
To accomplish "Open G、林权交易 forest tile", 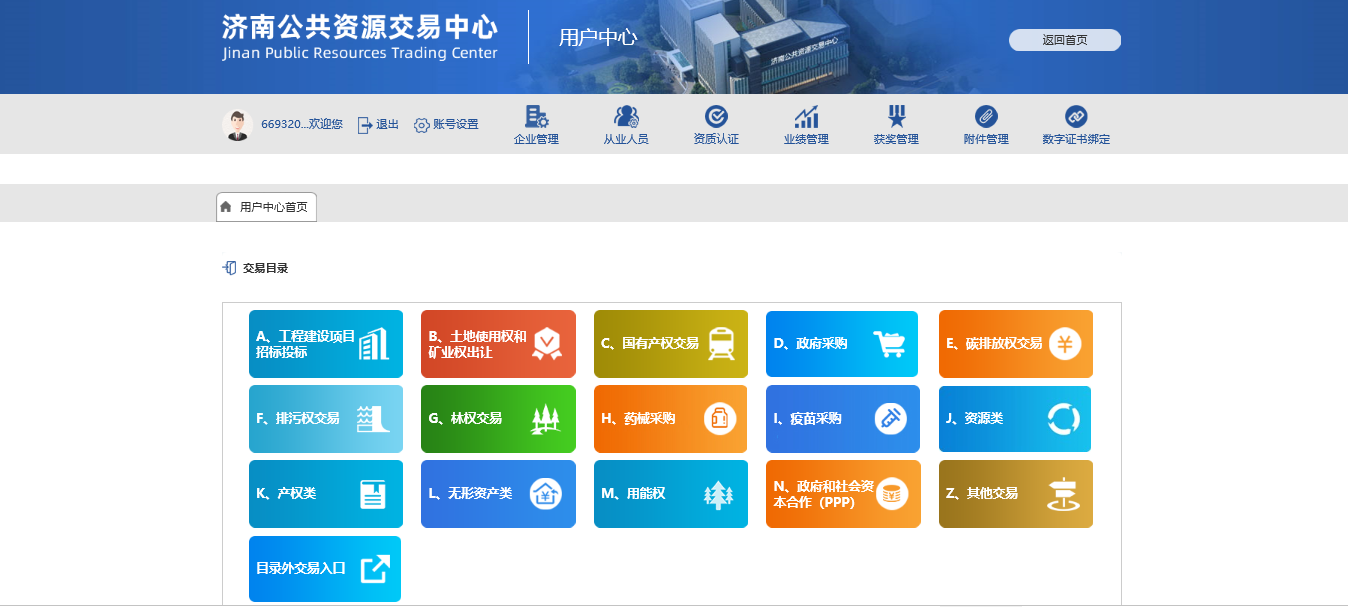I will [498, 419].
